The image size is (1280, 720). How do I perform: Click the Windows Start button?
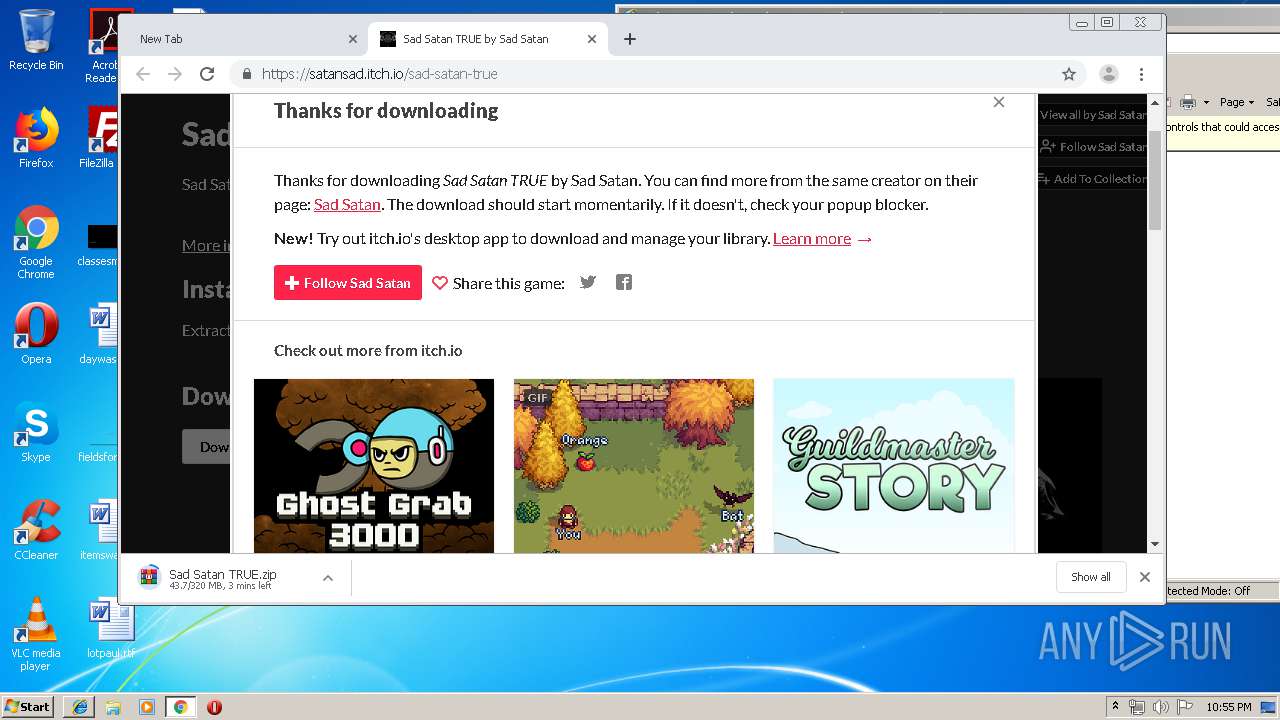(27, 707)
